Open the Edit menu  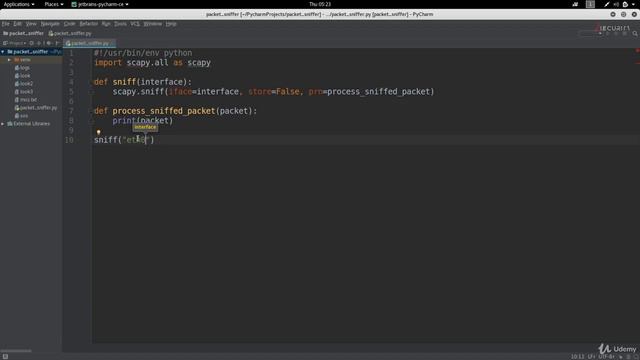pos(18,24)
